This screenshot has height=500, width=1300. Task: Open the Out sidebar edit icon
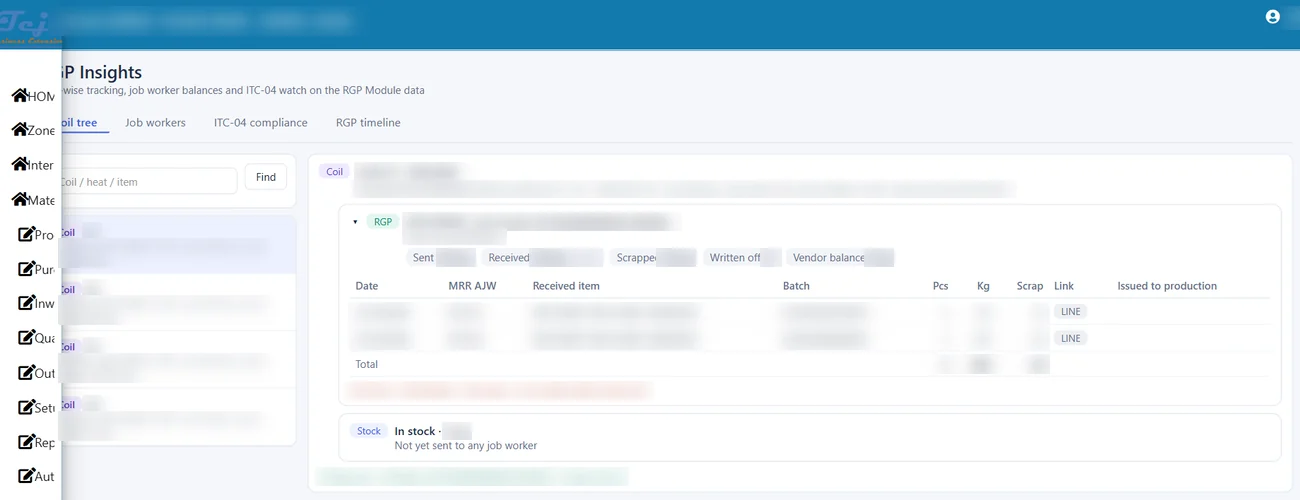tap(27, 373)
